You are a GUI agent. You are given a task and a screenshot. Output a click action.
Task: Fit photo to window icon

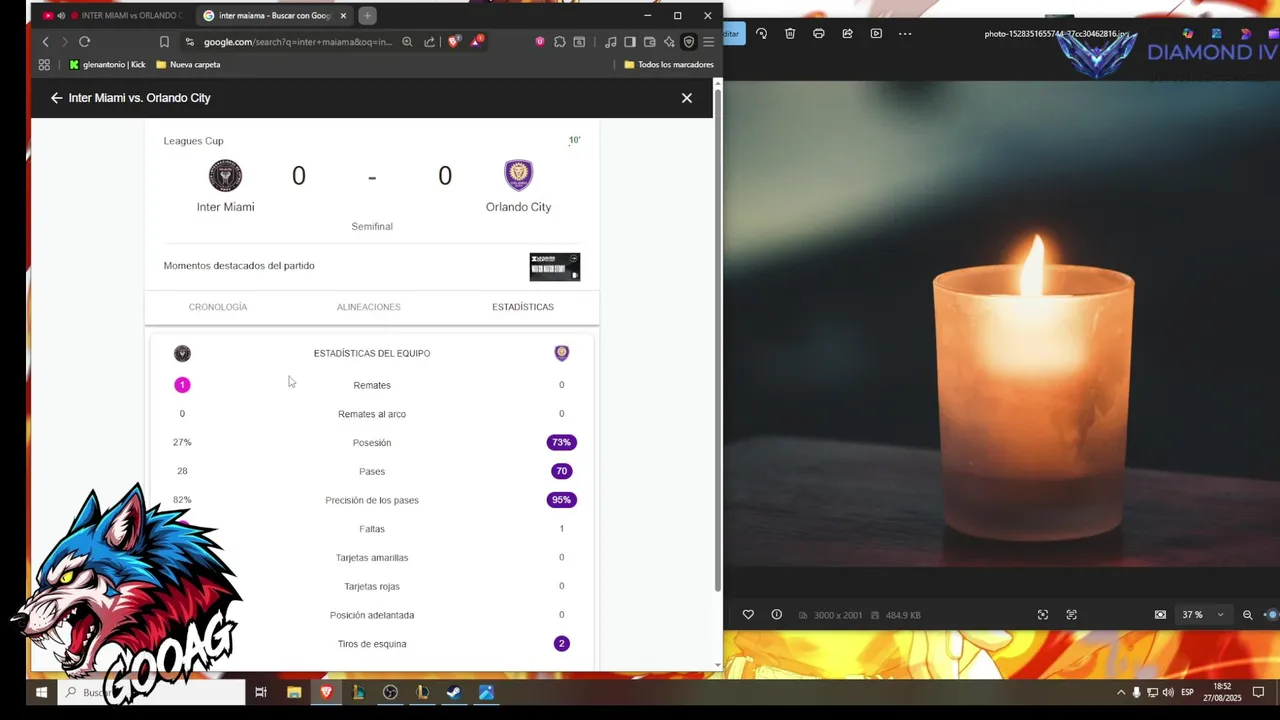point(1160,615)
